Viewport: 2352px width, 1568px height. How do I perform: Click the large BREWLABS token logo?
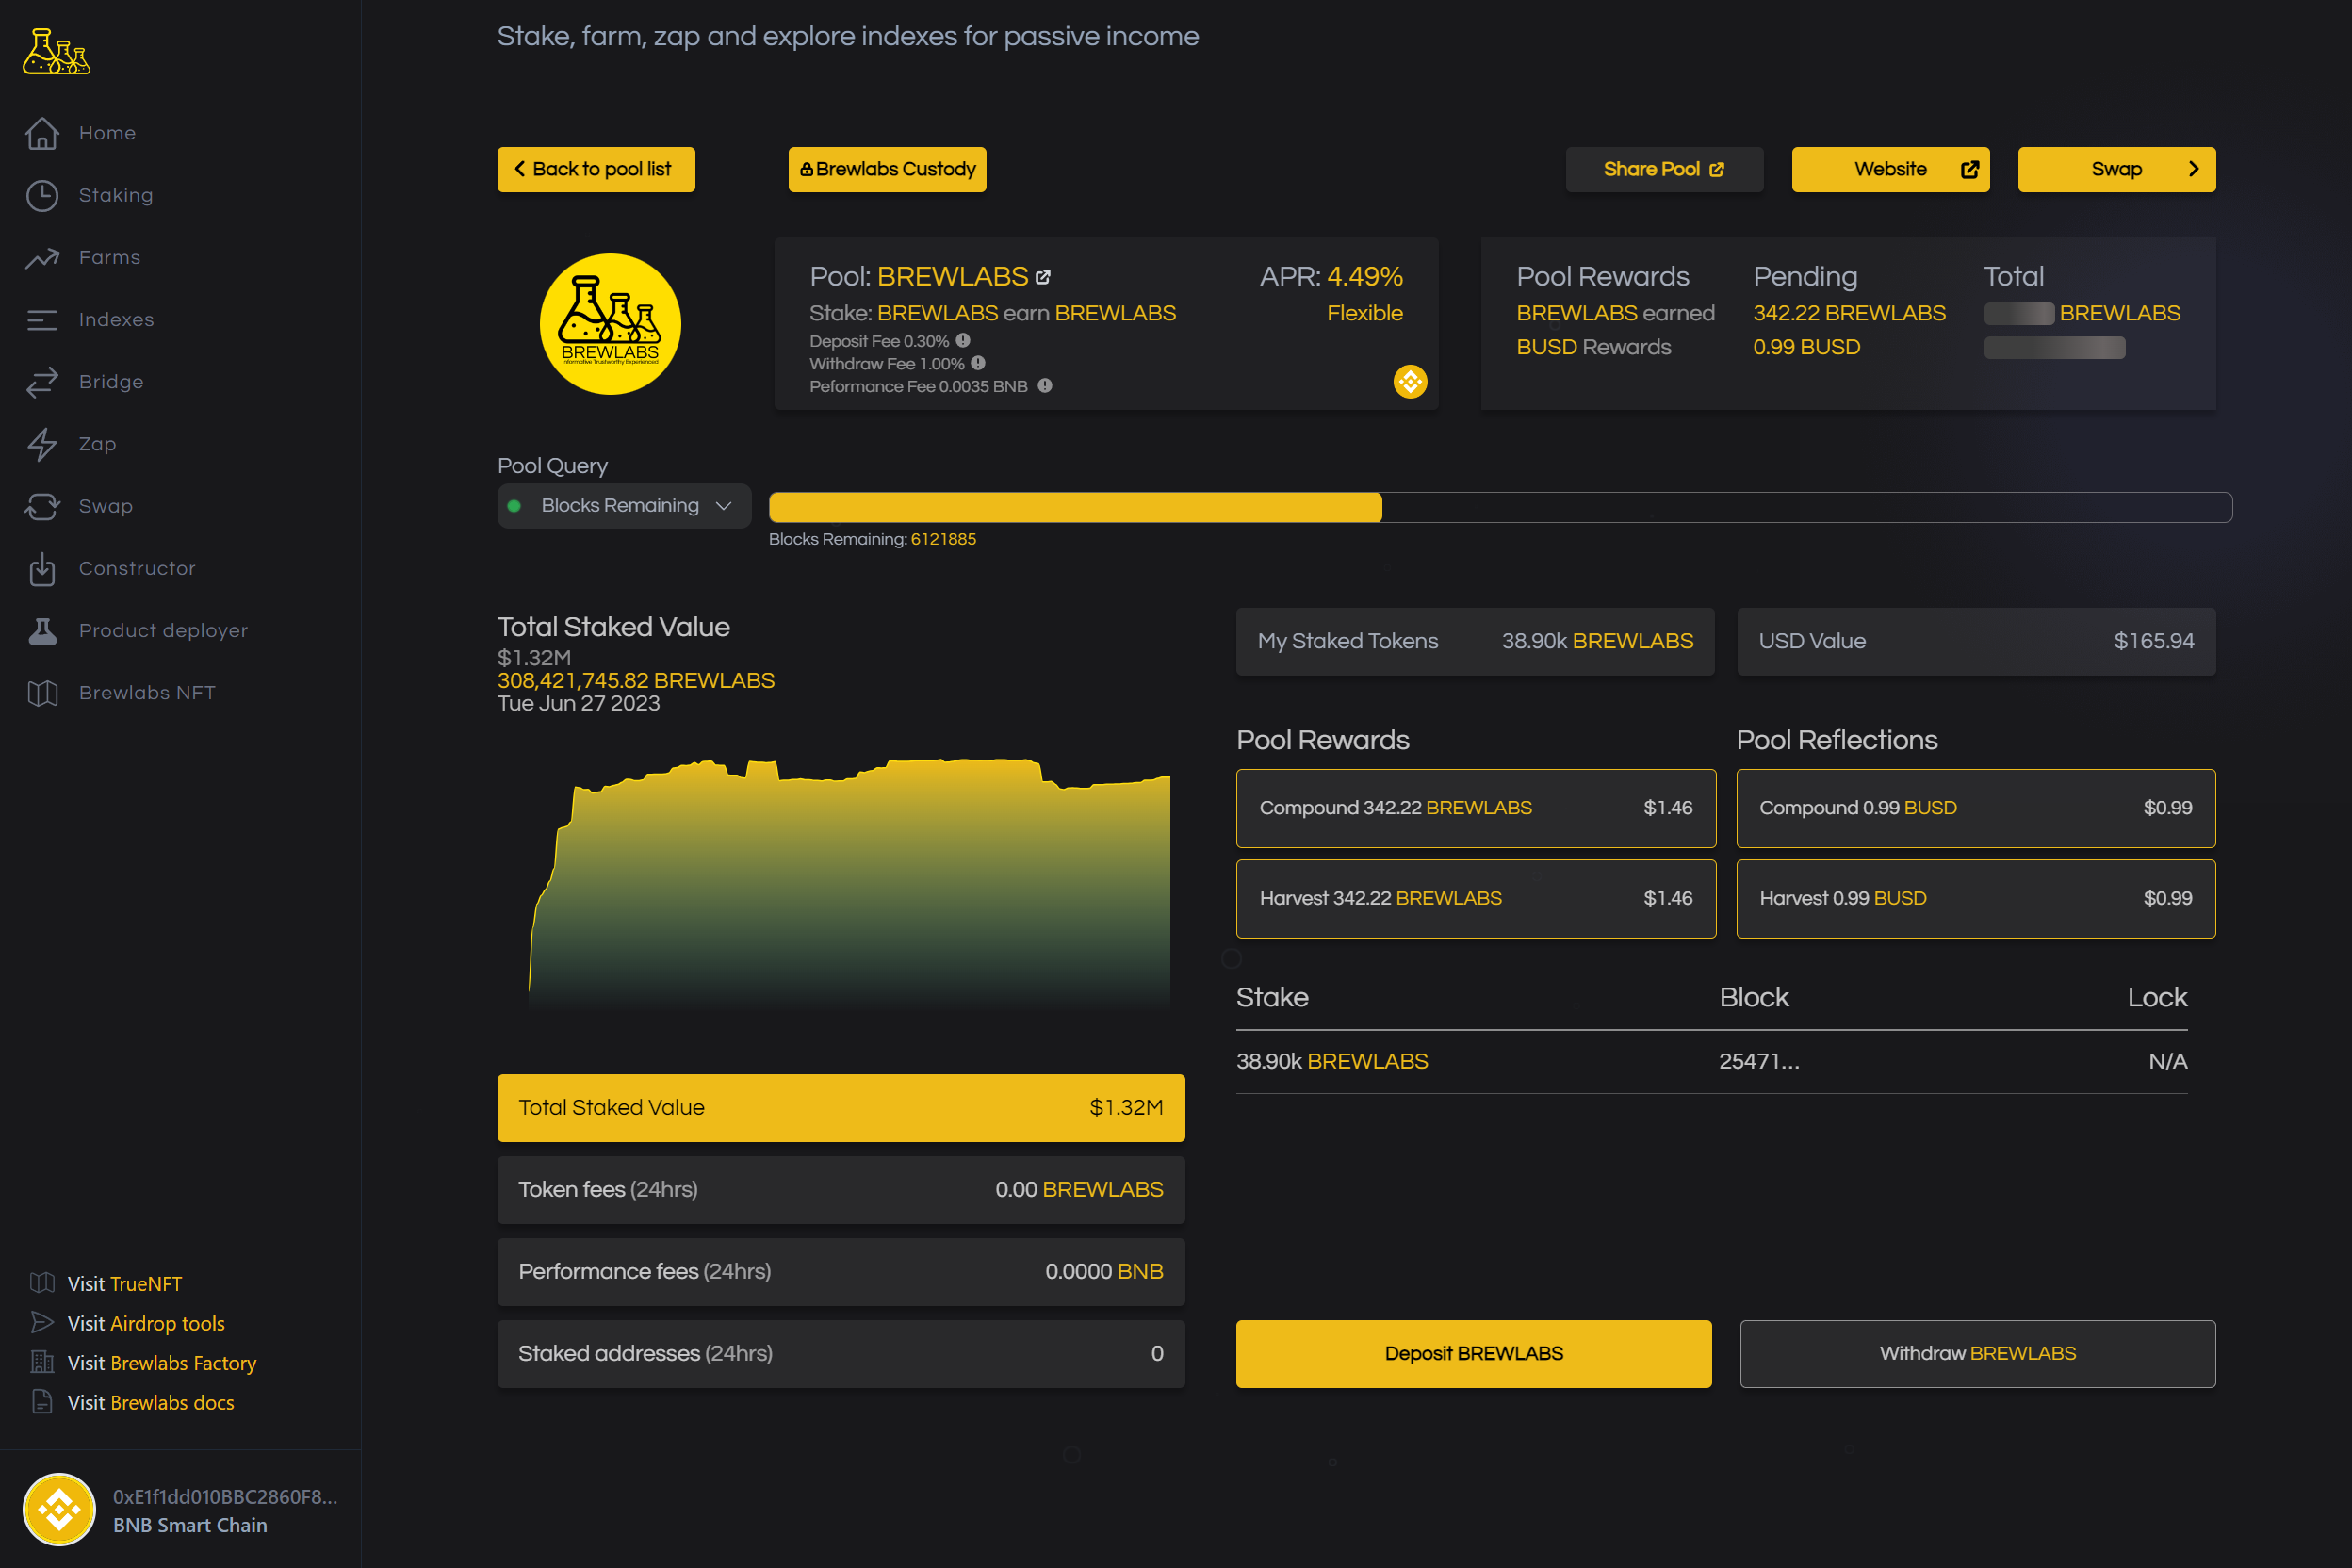coord(610,324)
